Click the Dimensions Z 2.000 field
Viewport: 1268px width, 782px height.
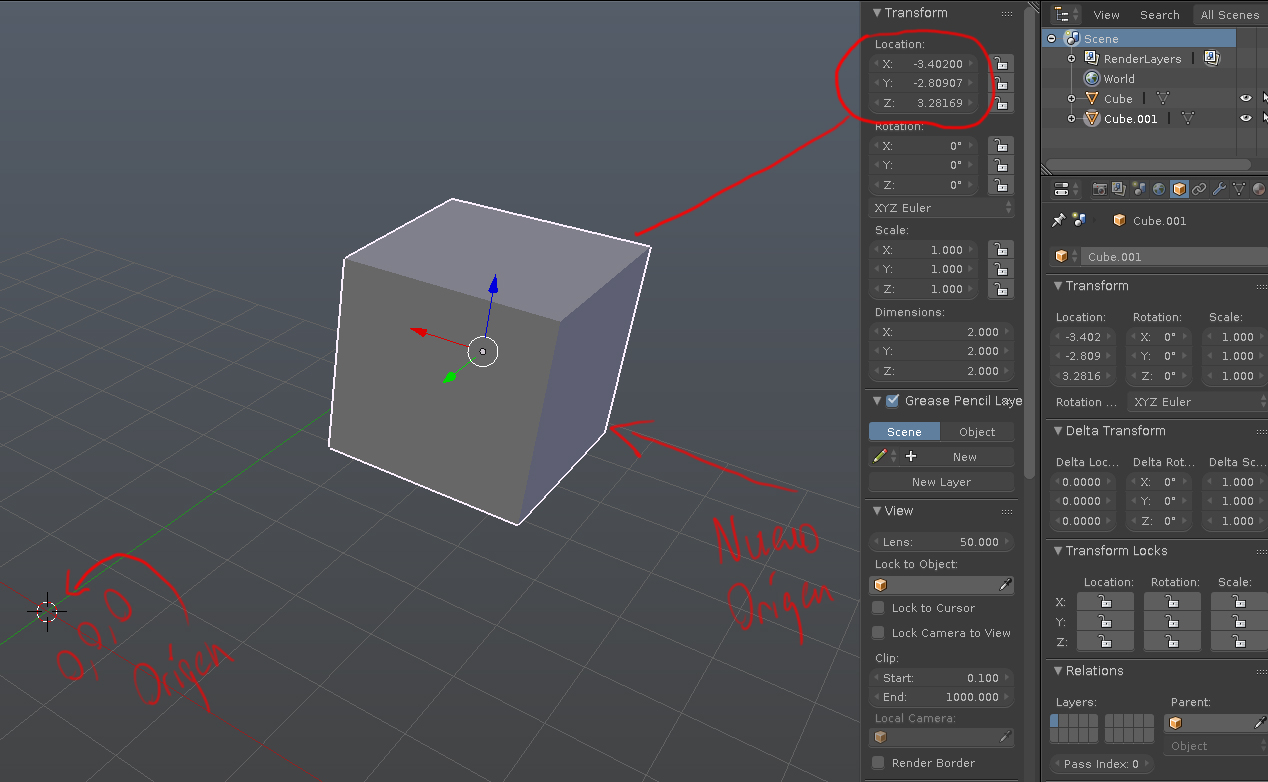tap(941, 371)
